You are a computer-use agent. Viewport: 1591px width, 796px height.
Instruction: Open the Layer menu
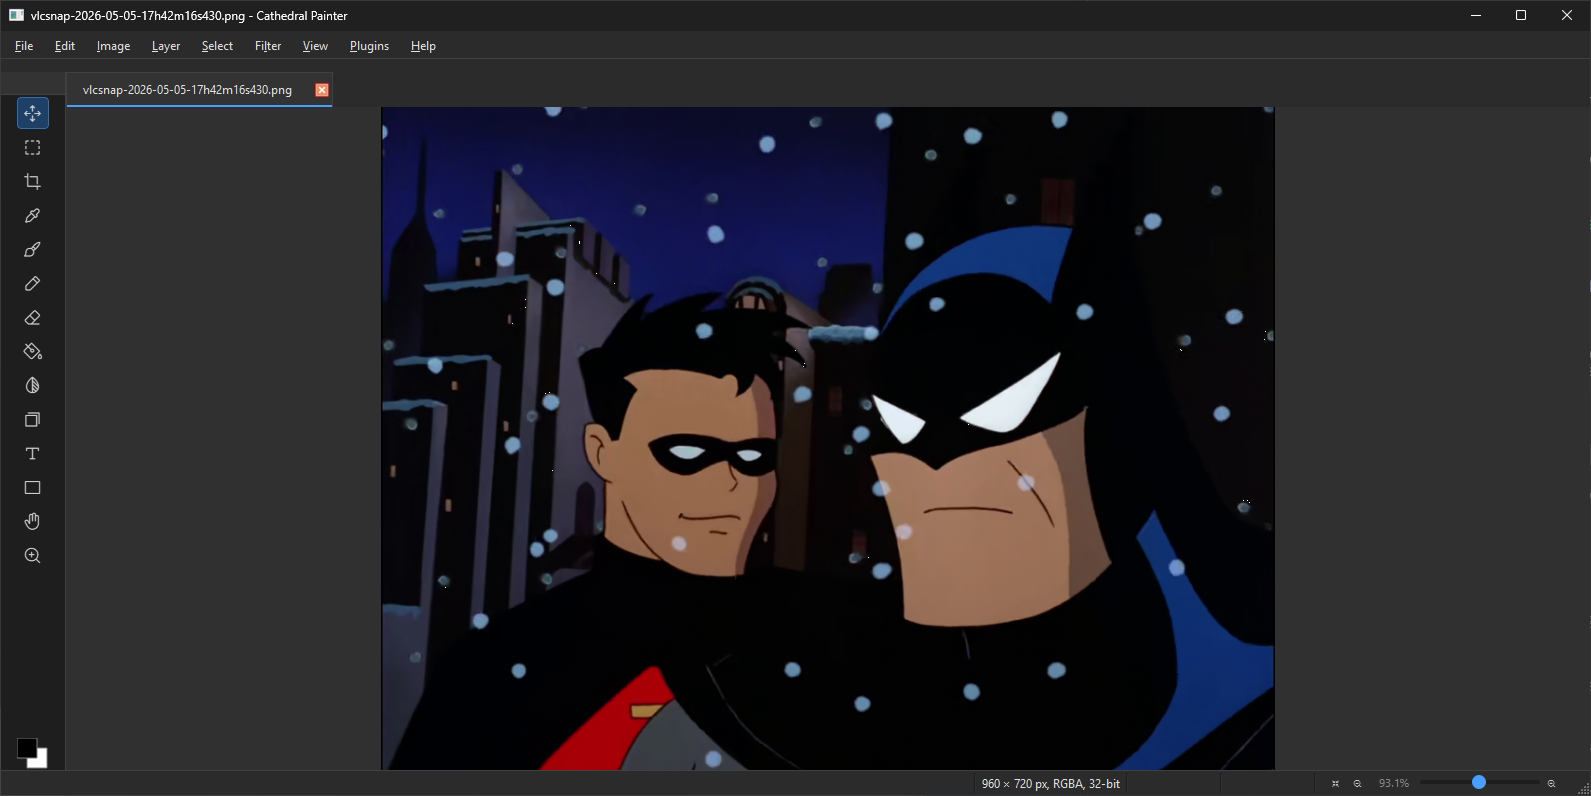[166, 46]
